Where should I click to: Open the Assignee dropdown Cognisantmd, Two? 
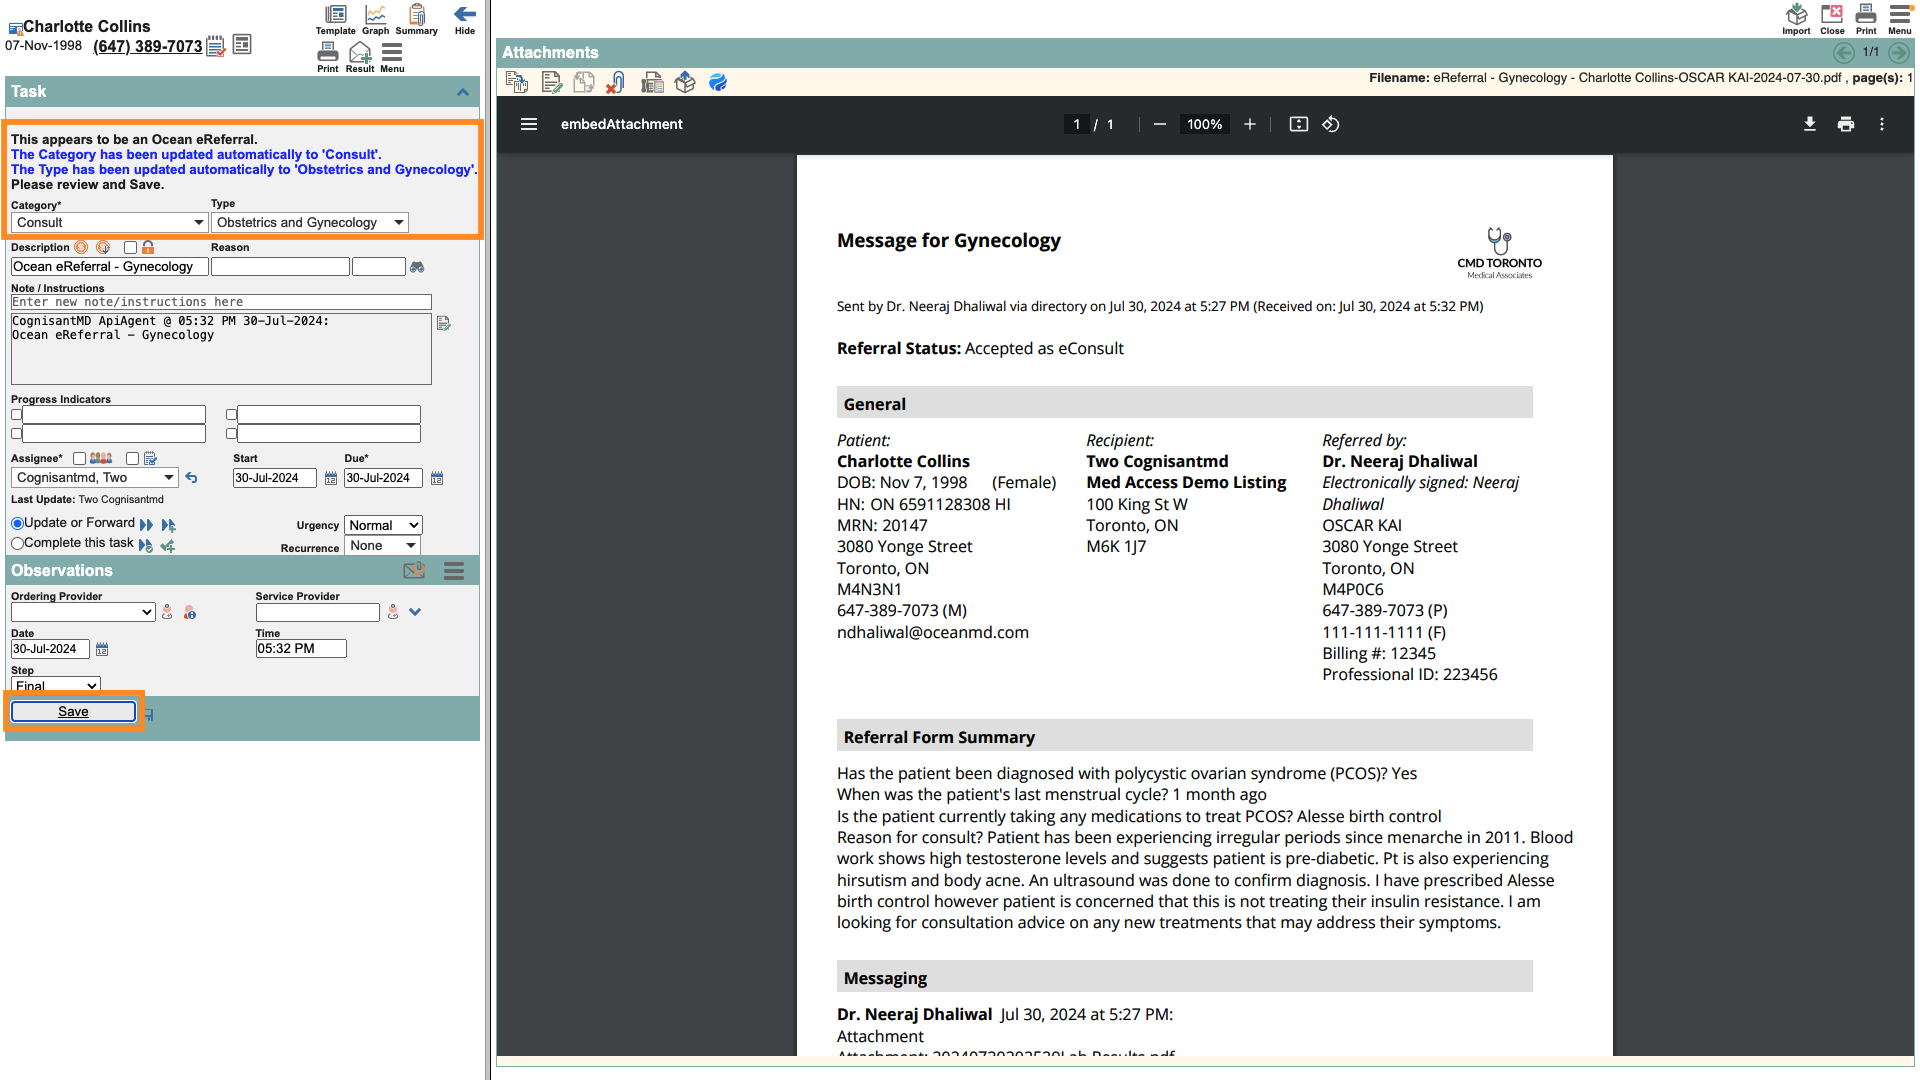point(95,477)
